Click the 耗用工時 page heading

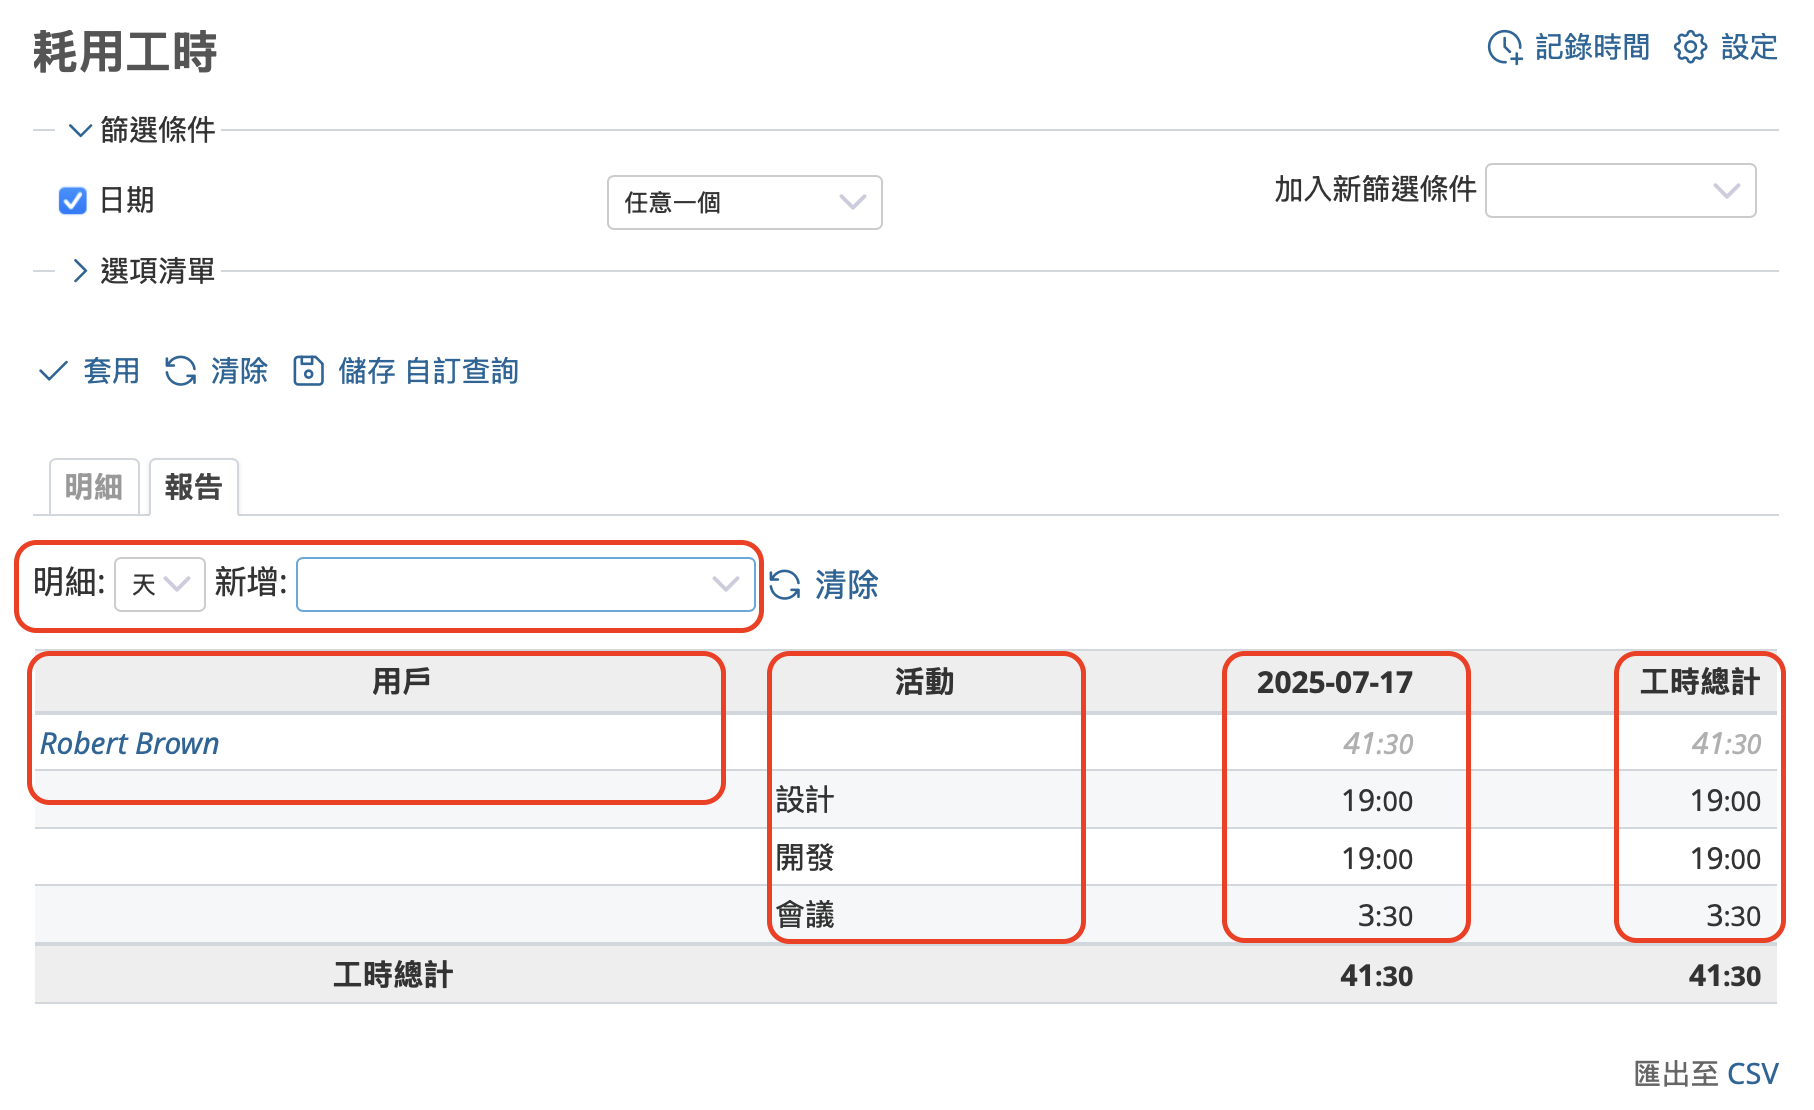pyautogui.click(x=125, y=52)
